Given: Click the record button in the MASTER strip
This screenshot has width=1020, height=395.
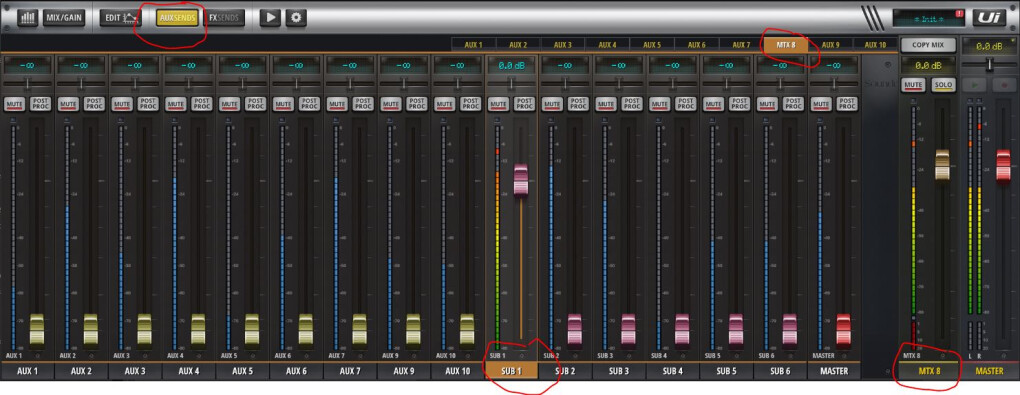Looking at the screenshot, I should tap(1004, 85).
